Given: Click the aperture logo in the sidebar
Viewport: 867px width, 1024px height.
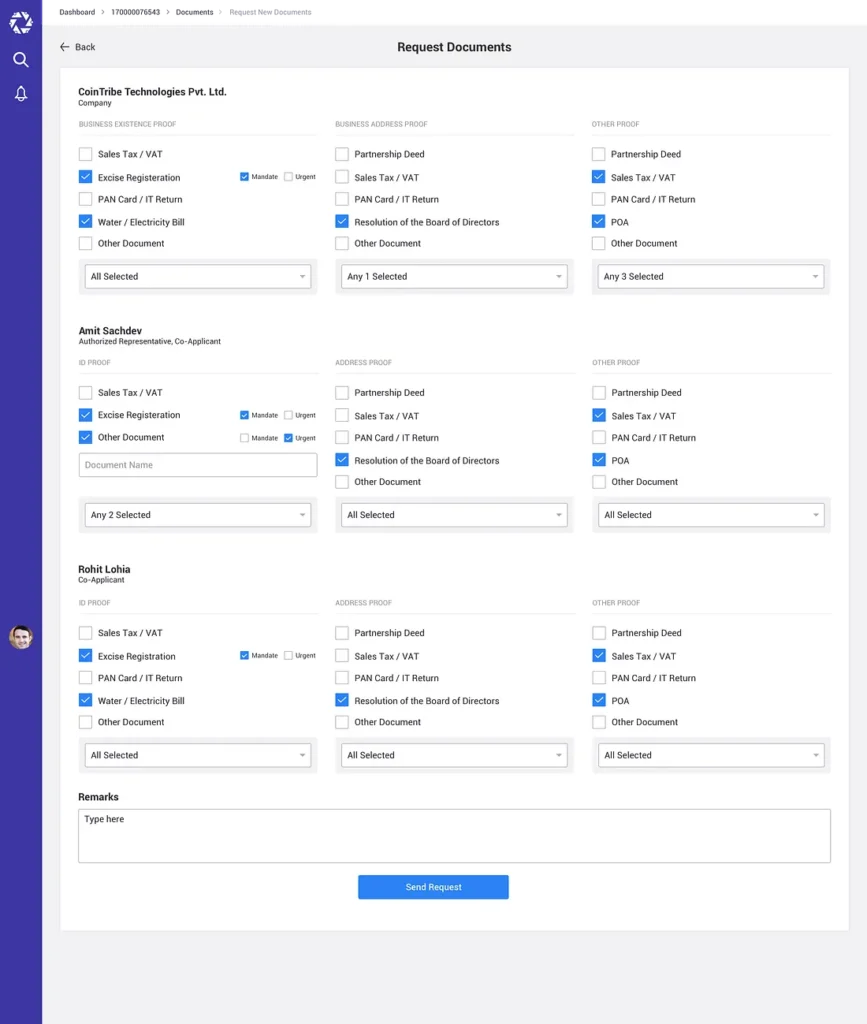Looking at the screenshot, I should (21, 23).
